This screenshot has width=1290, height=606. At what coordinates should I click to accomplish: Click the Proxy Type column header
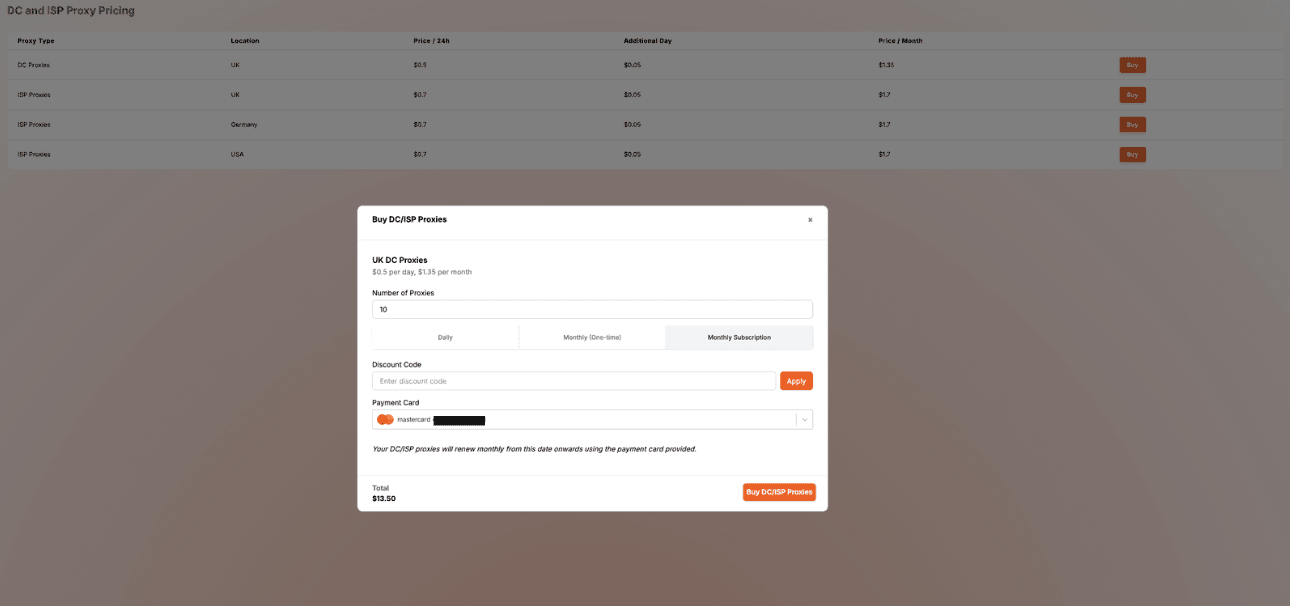[x=36, y=41]
